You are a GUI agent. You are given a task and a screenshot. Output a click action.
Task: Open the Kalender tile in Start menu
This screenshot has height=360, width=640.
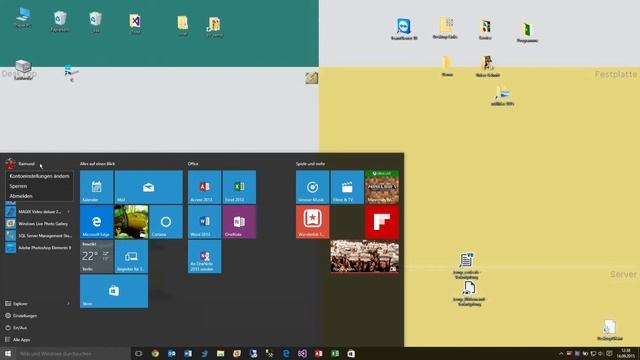click(96, 187)
